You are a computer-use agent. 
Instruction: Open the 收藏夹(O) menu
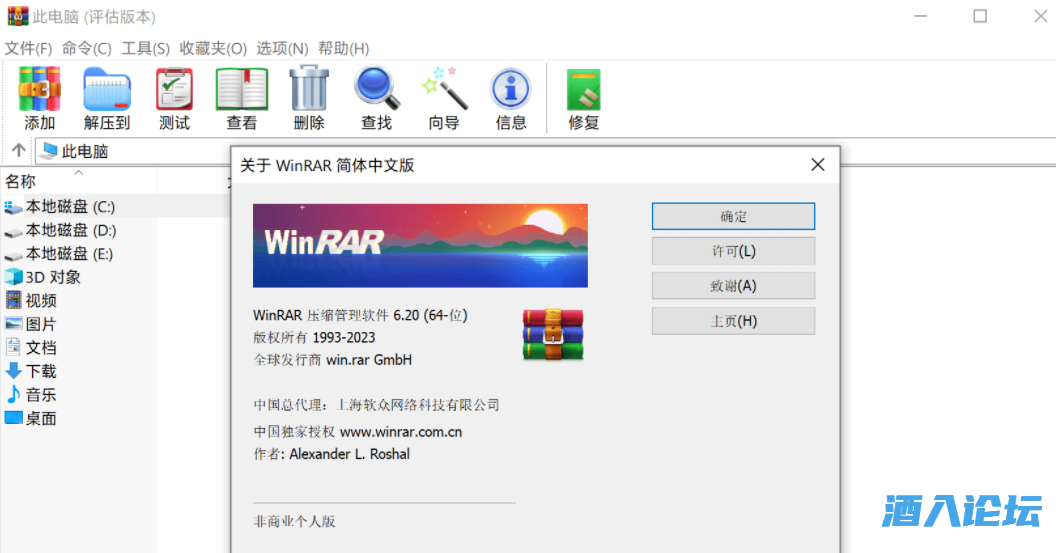pos(213,48)
